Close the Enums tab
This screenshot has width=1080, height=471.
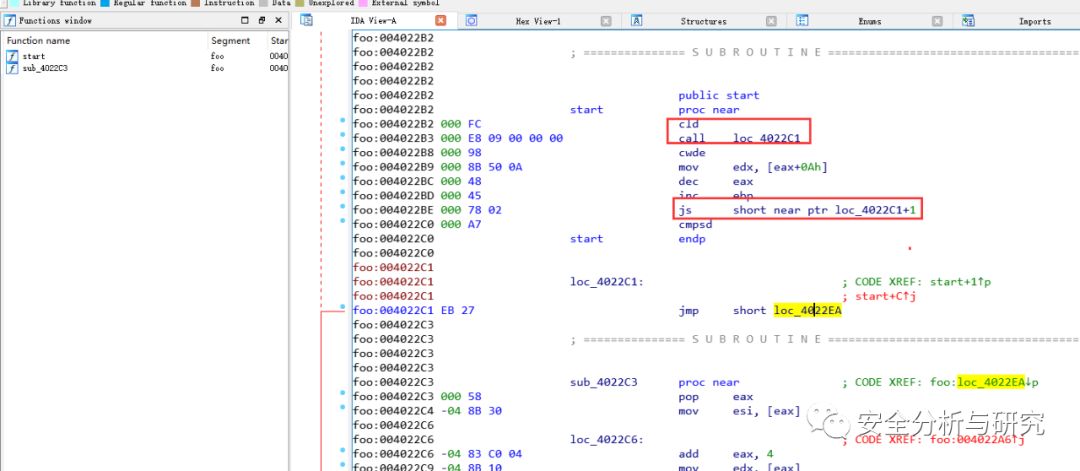[937, 21]
